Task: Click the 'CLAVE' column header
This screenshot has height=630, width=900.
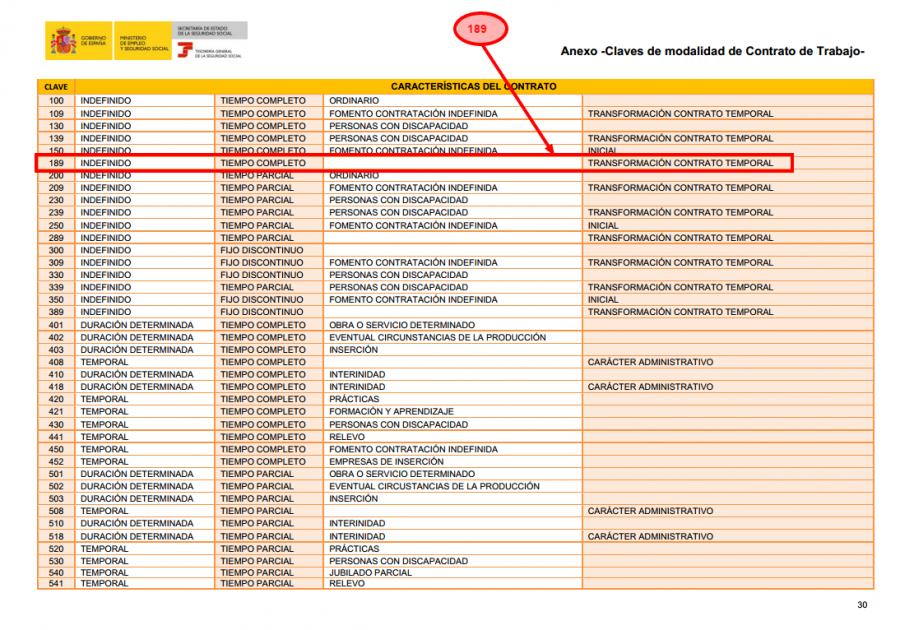Action: pos(56,87)
